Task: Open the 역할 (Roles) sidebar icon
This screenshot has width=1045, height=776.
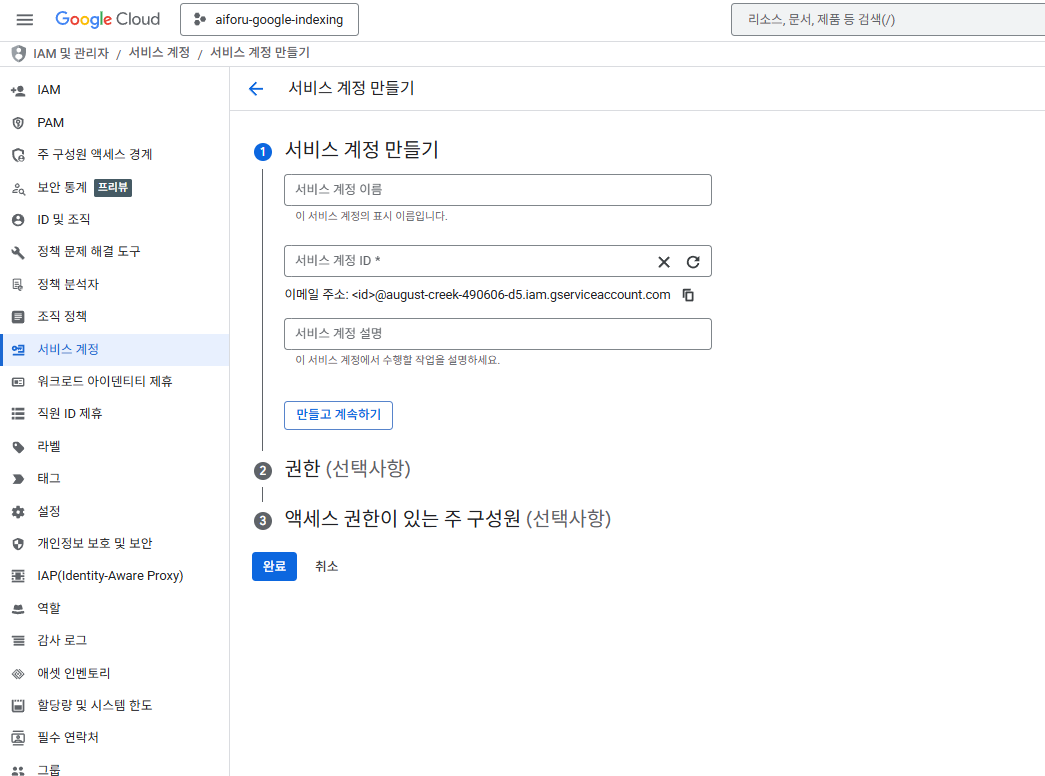Action: pos(18,608)
